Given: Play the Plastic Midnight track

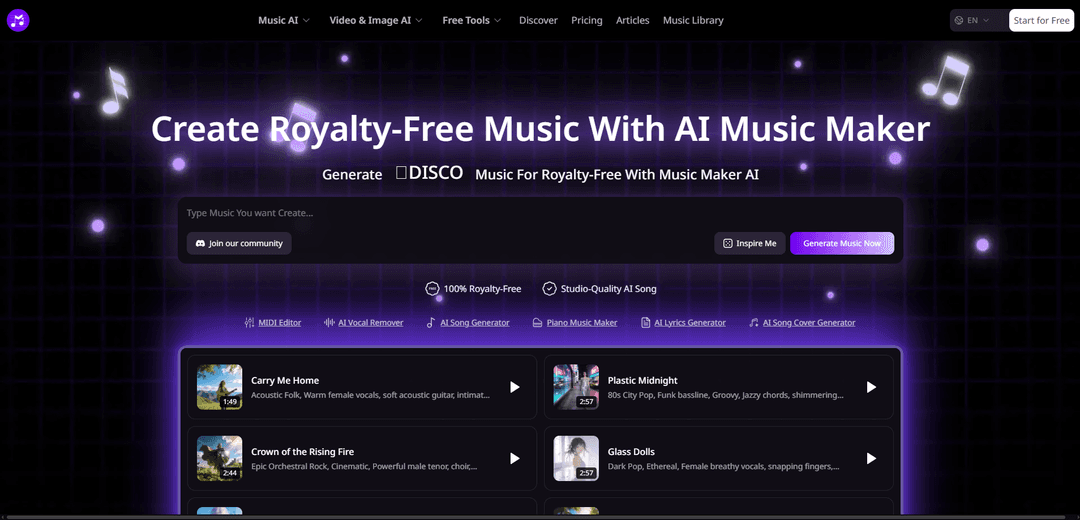Looking at the screenshot, I should point(871,387).
